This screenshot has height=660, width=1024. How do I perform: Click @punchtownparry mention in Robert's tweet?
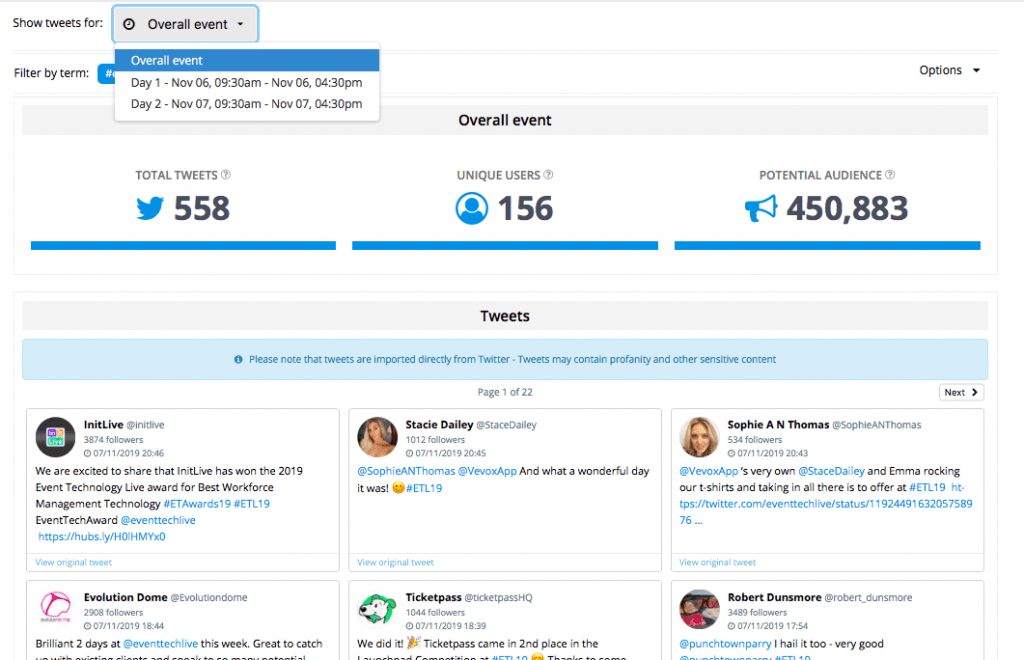pos(725,644)
